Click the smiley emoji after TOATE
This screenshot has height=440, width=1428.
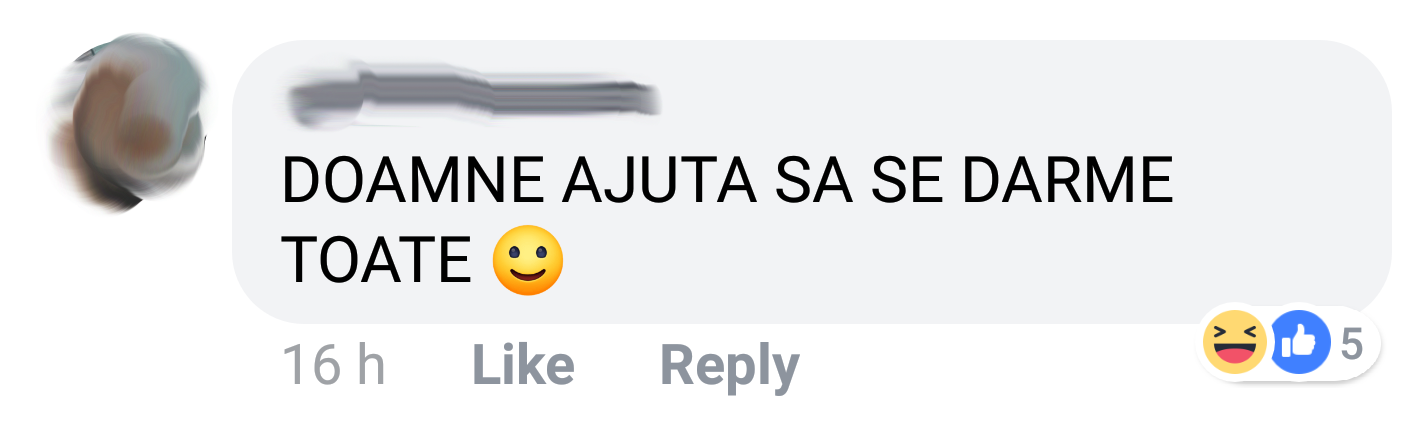tap(528, 261)
